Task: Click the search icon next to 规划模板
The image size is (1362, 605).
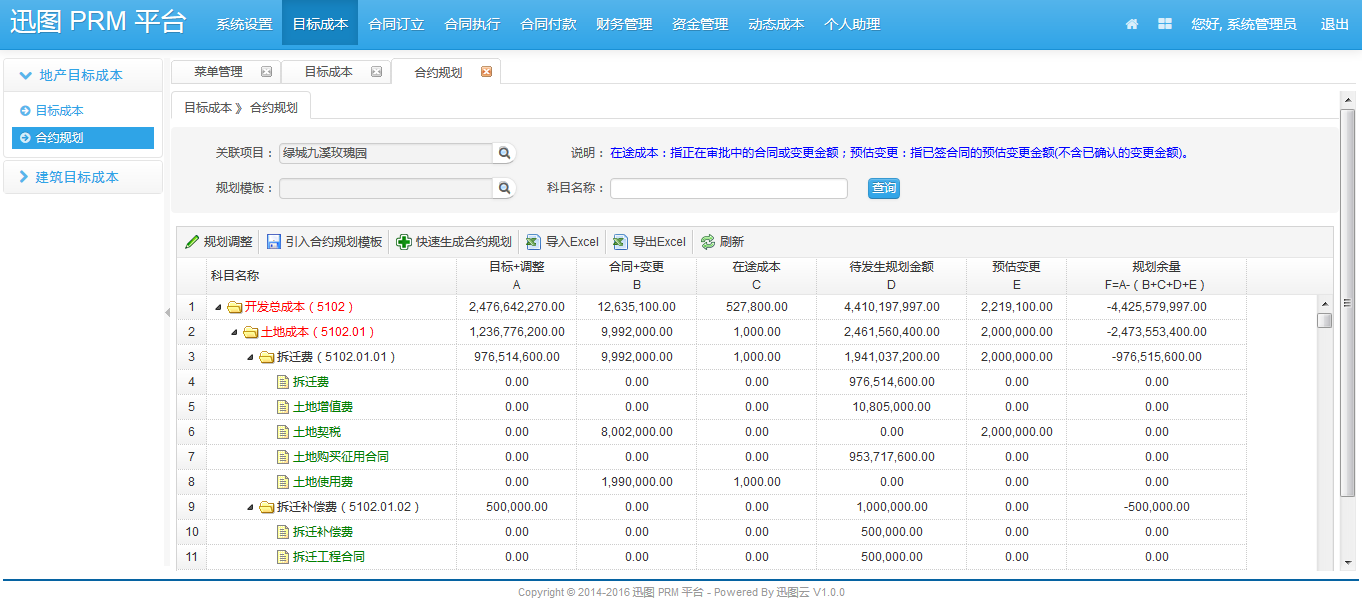Action: coord(505,188)
